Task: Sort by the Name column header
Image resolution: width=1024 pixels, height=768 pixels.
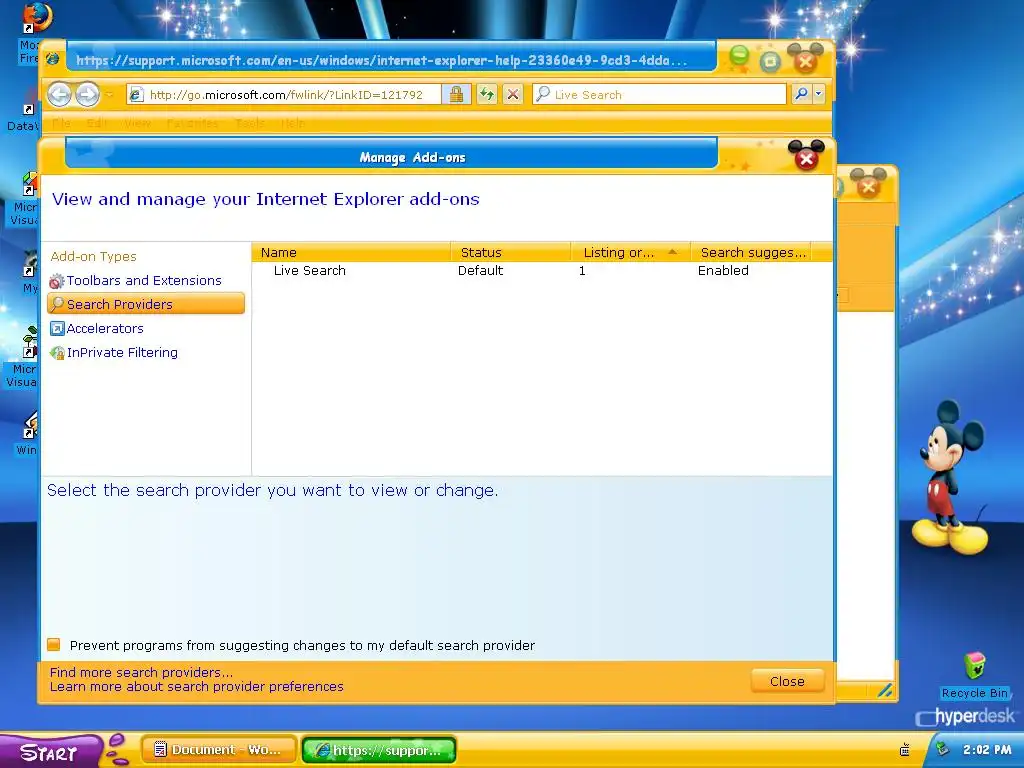Action: (351, 252)
